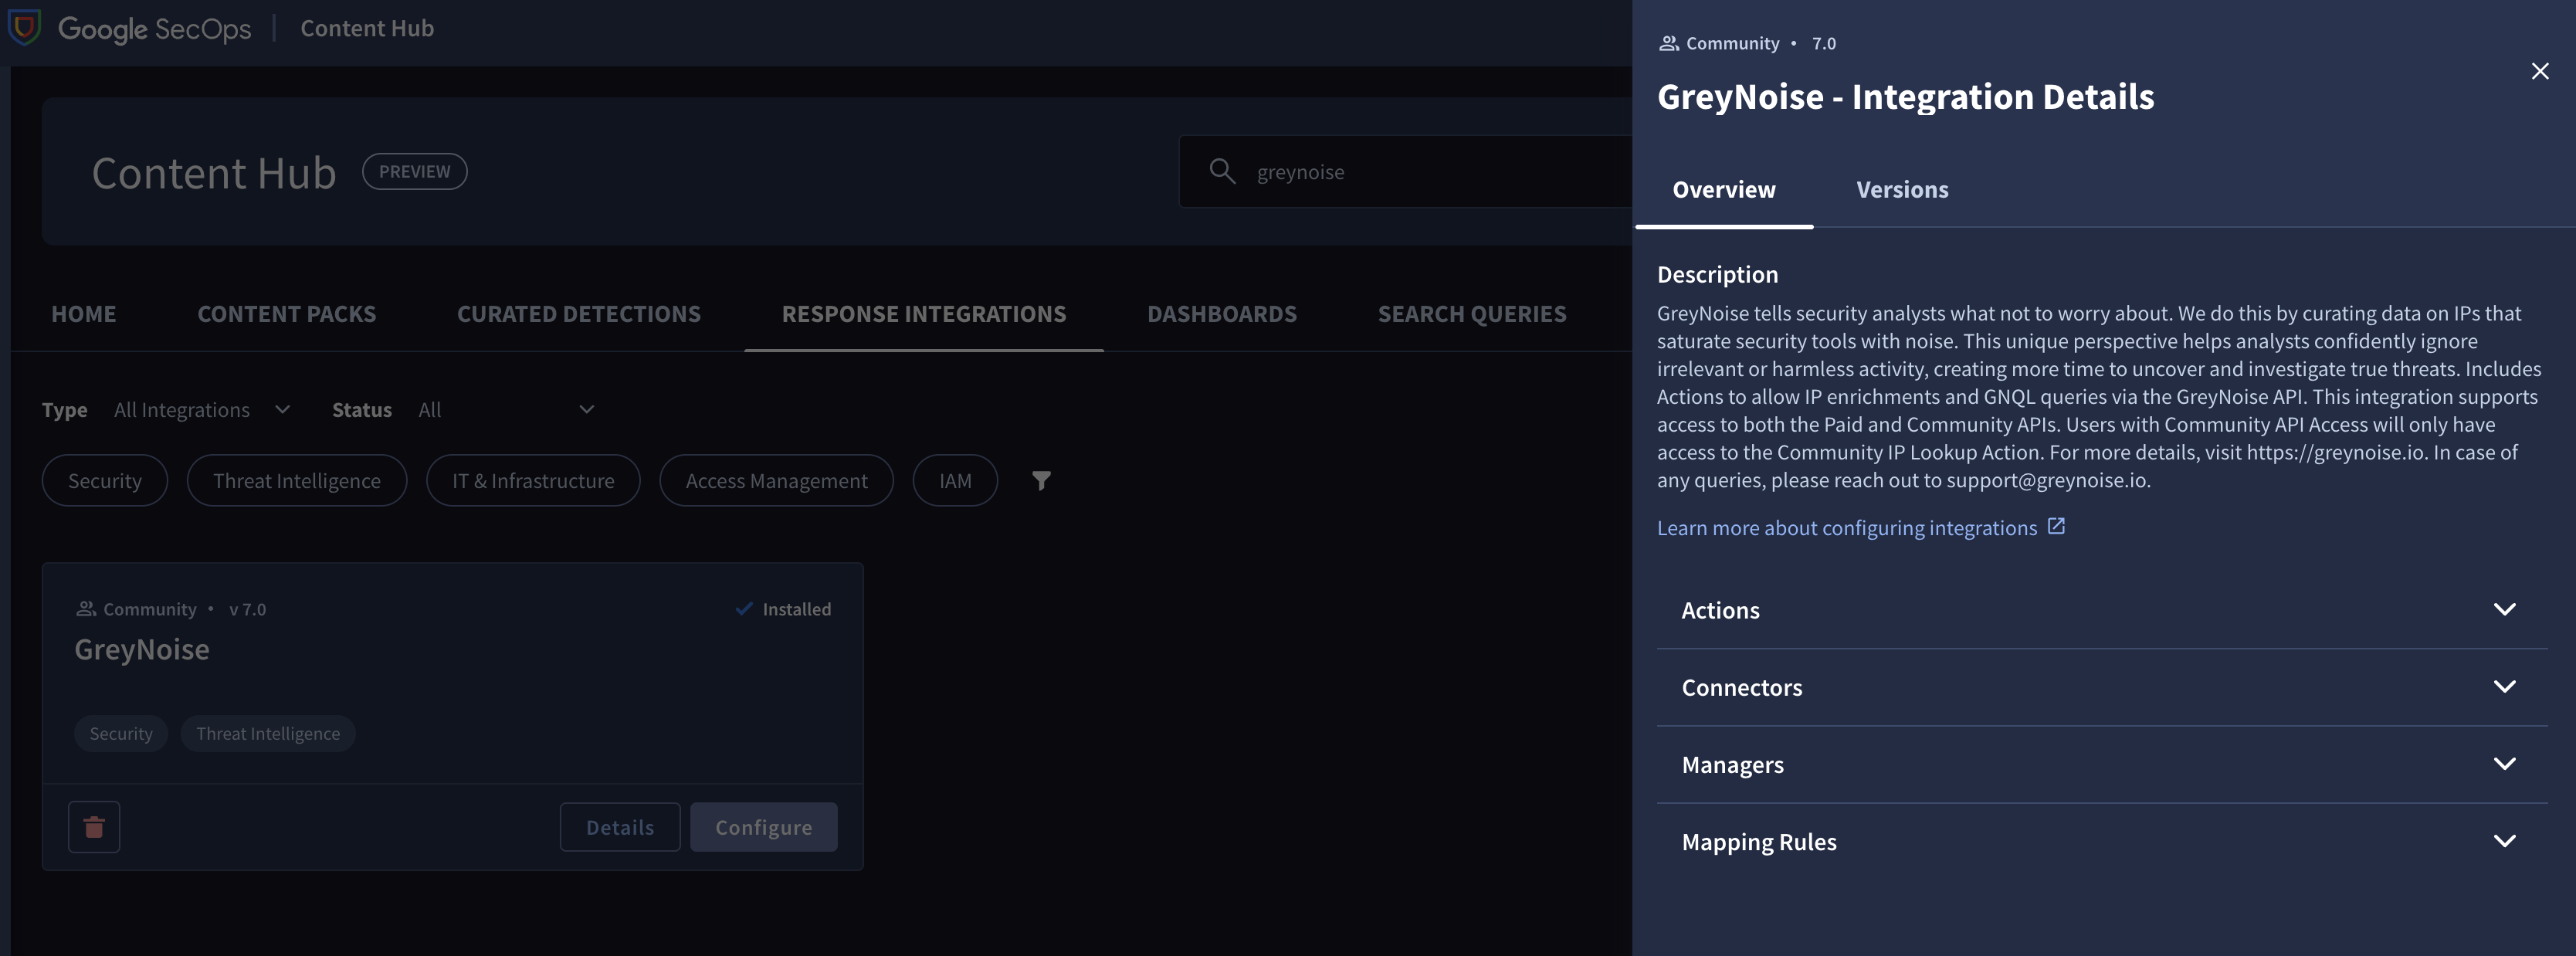Toggle the Threat Intelligence filter chip

click(x=296, y=481)
